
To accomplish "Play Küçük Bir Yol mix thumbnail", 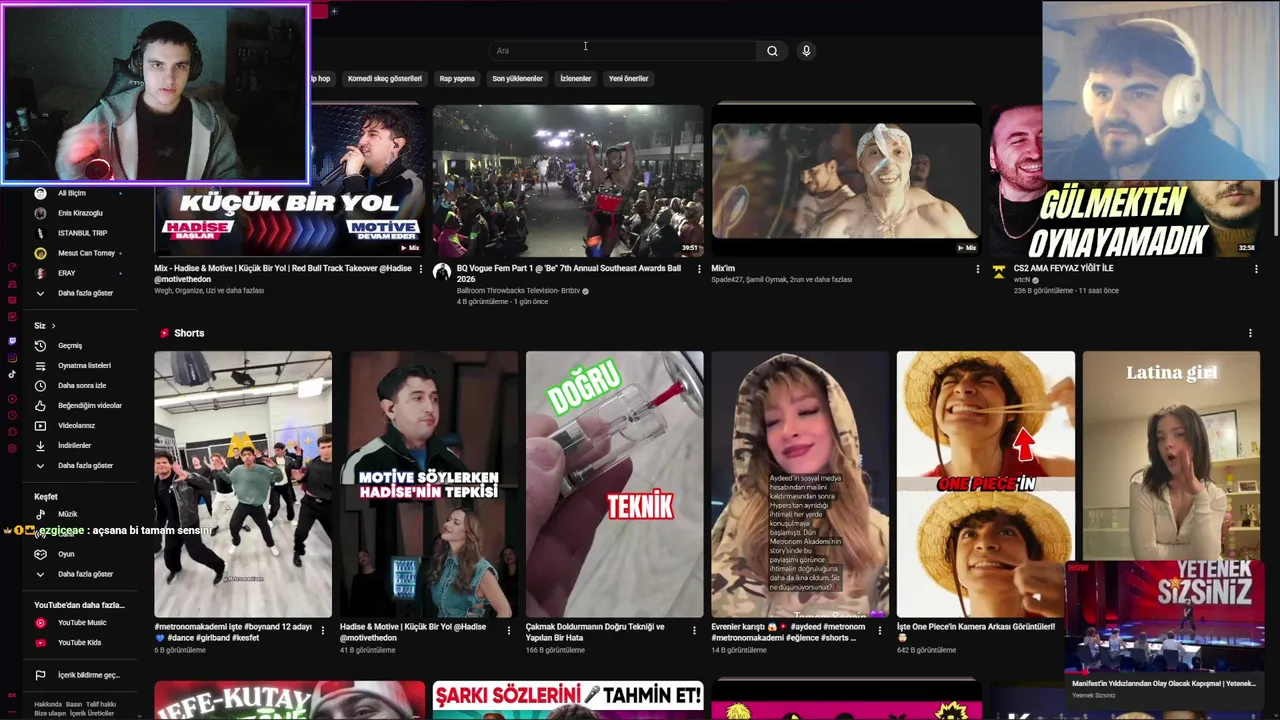I will click(290, 180).
